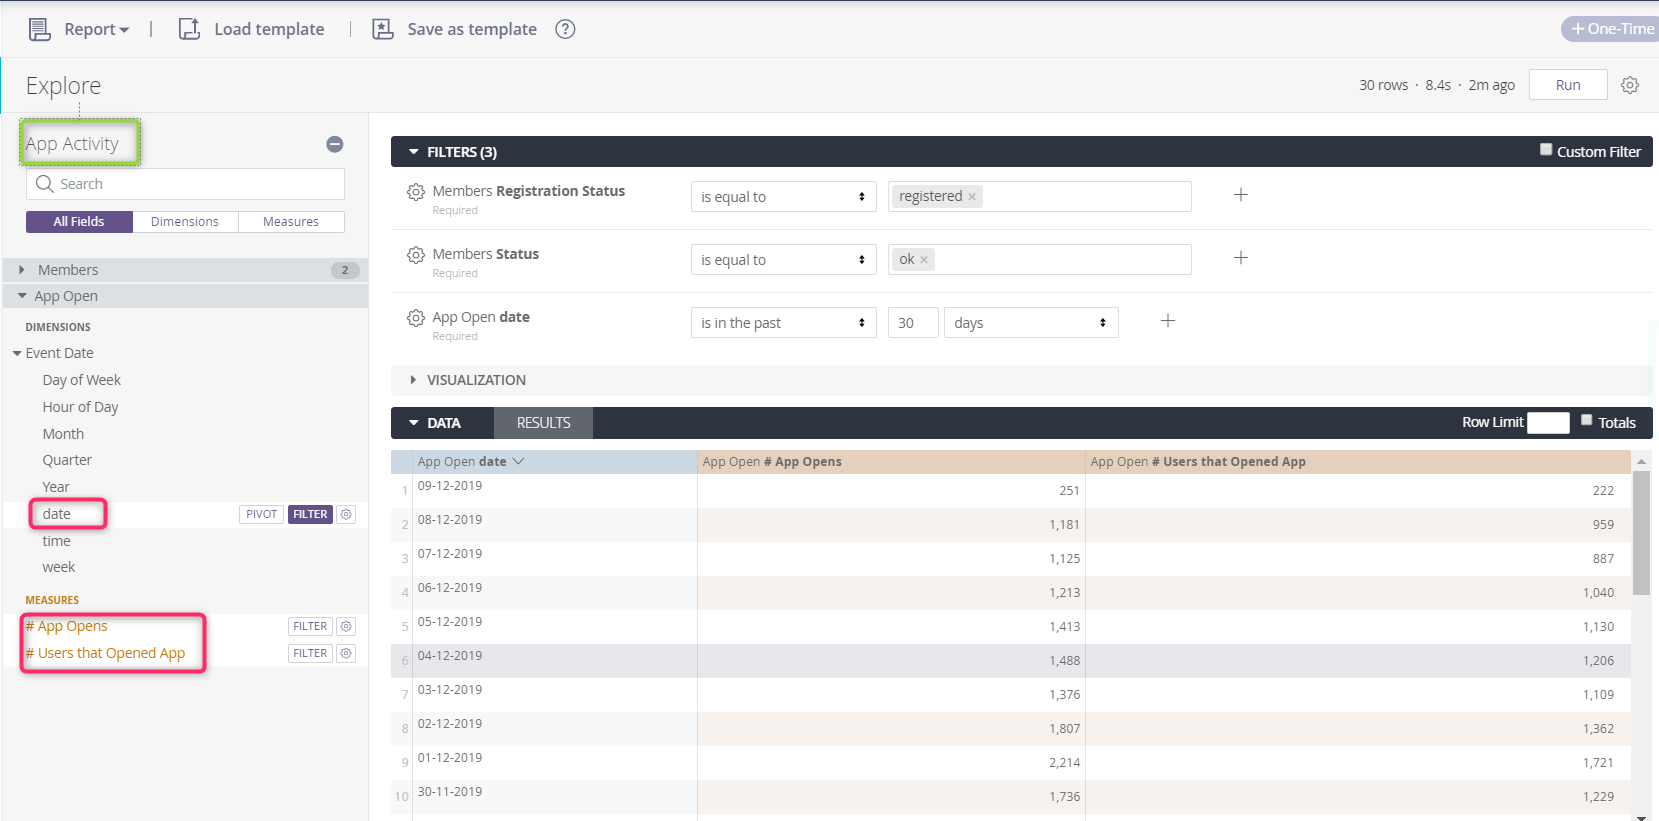Toggle the FILTER button for date dimension
Image resolution: width=1659 pixels, height=821 pixels.
click(x=310, y=514)
